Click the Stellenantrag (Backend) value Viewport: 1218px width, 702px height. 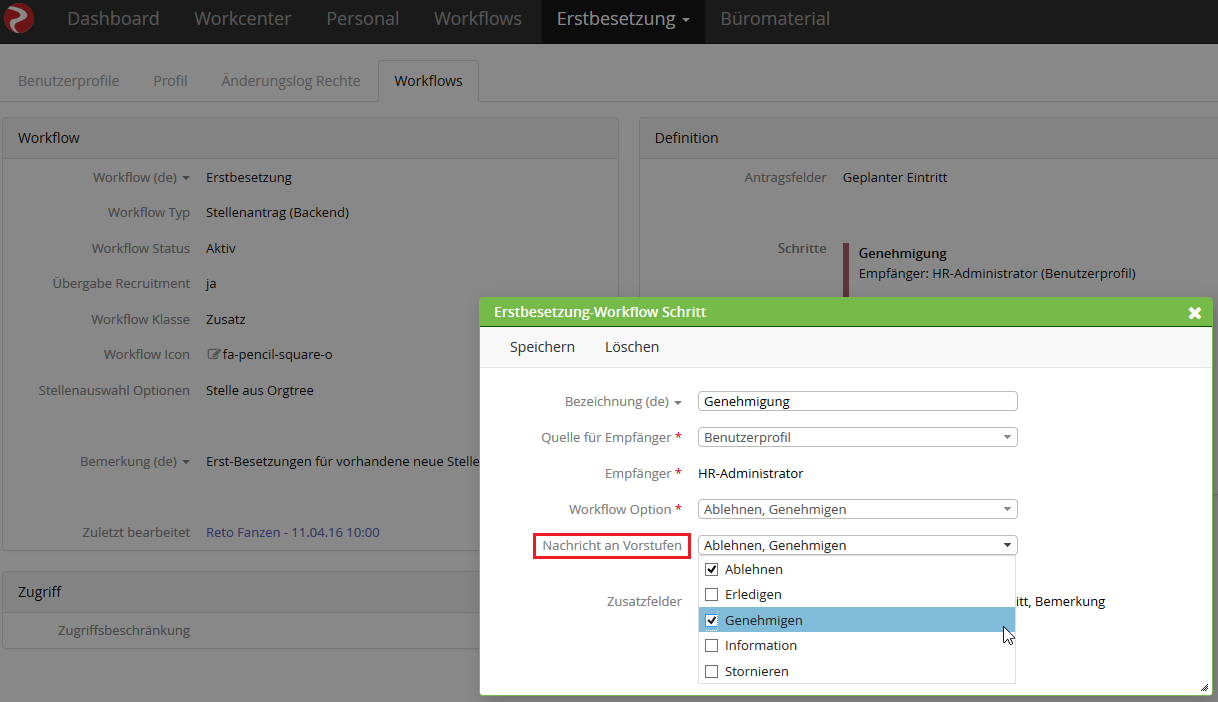point(277,213)
